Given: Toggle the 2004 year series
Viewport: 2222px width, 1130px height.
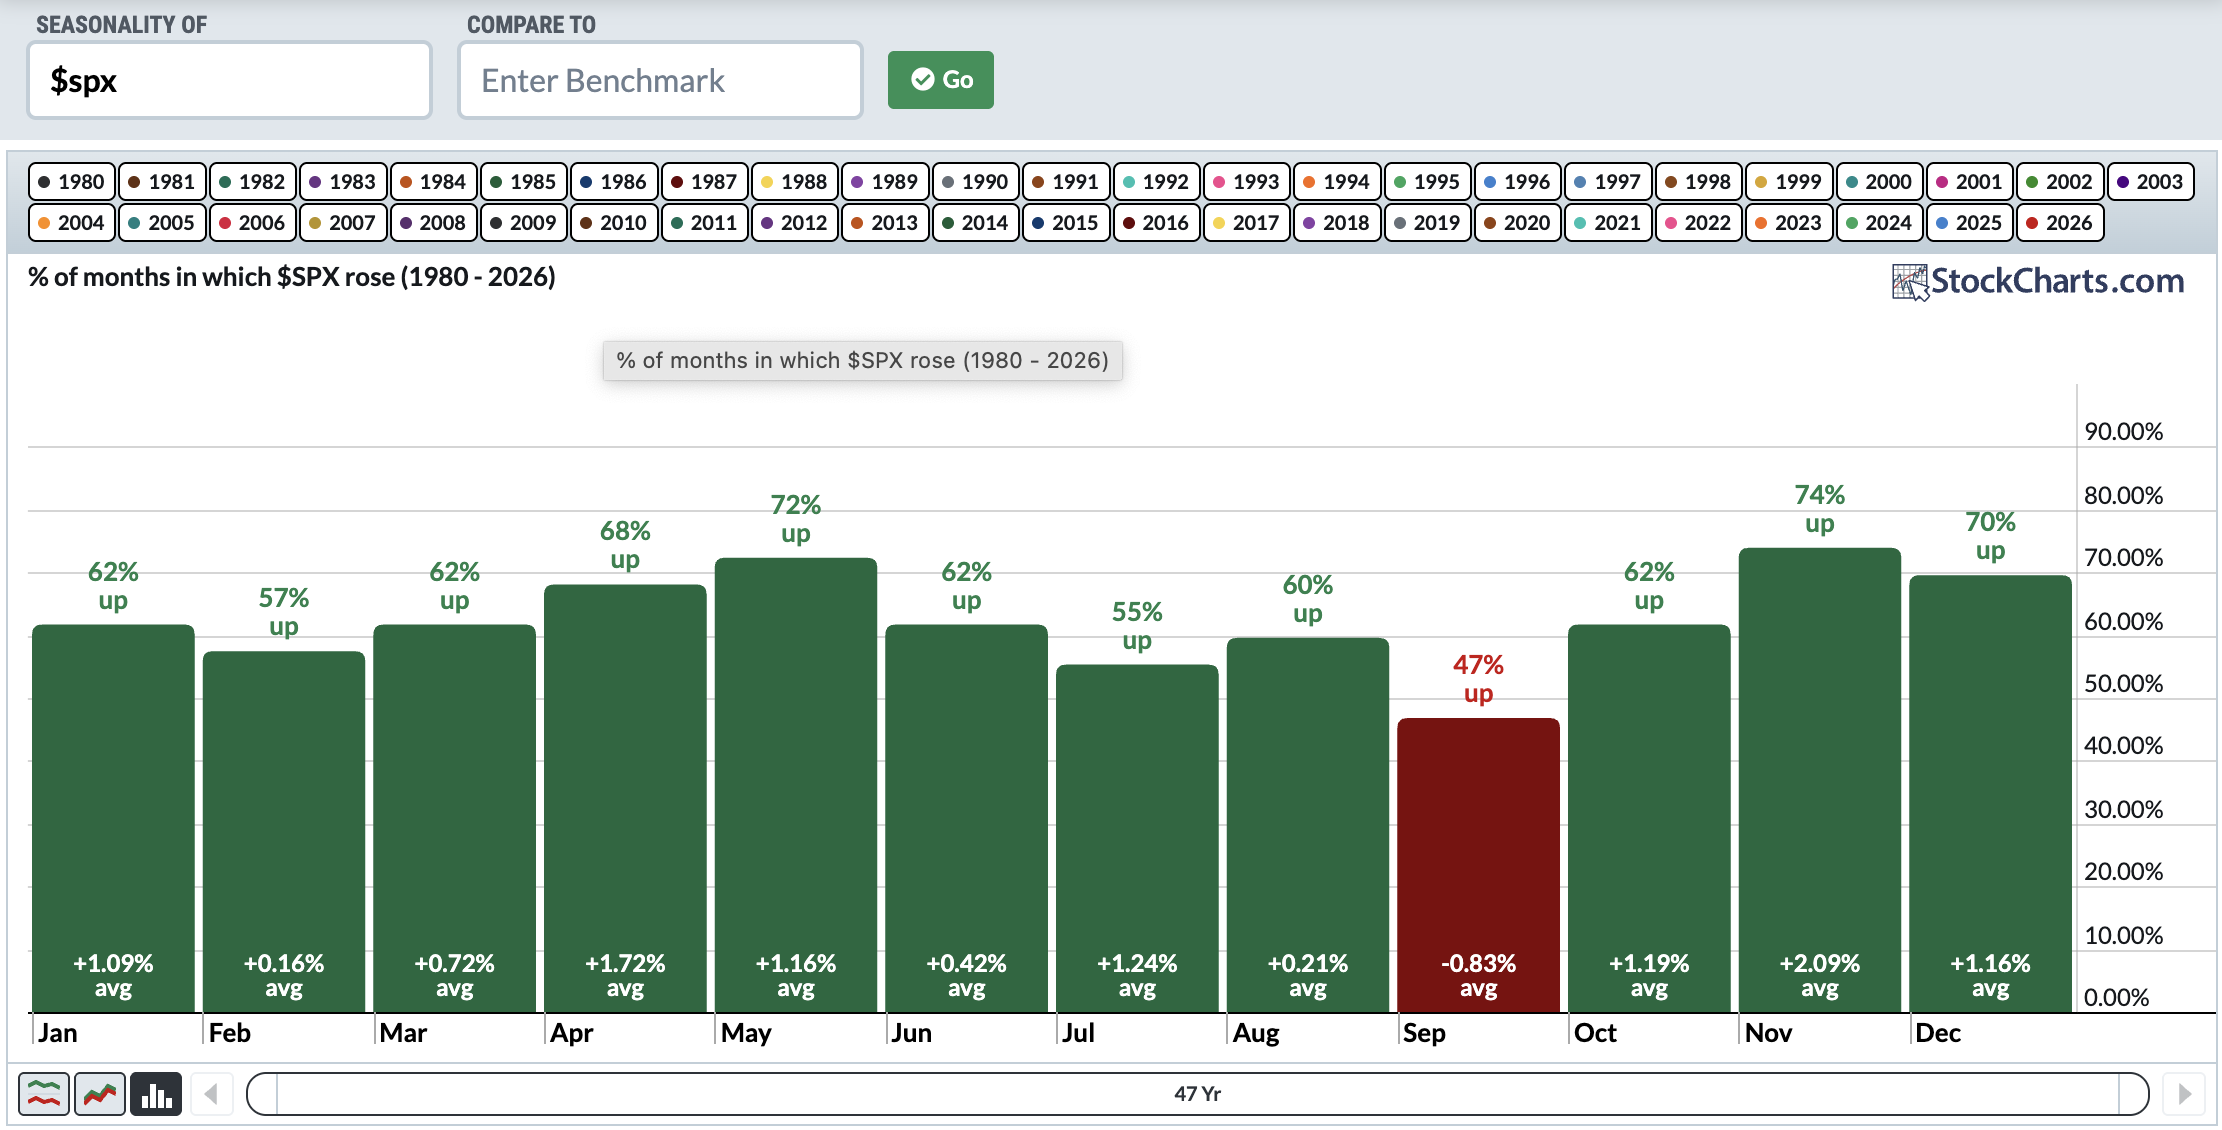Looking at the screenshot, I should pyautogui.click(x=72, y=223).
